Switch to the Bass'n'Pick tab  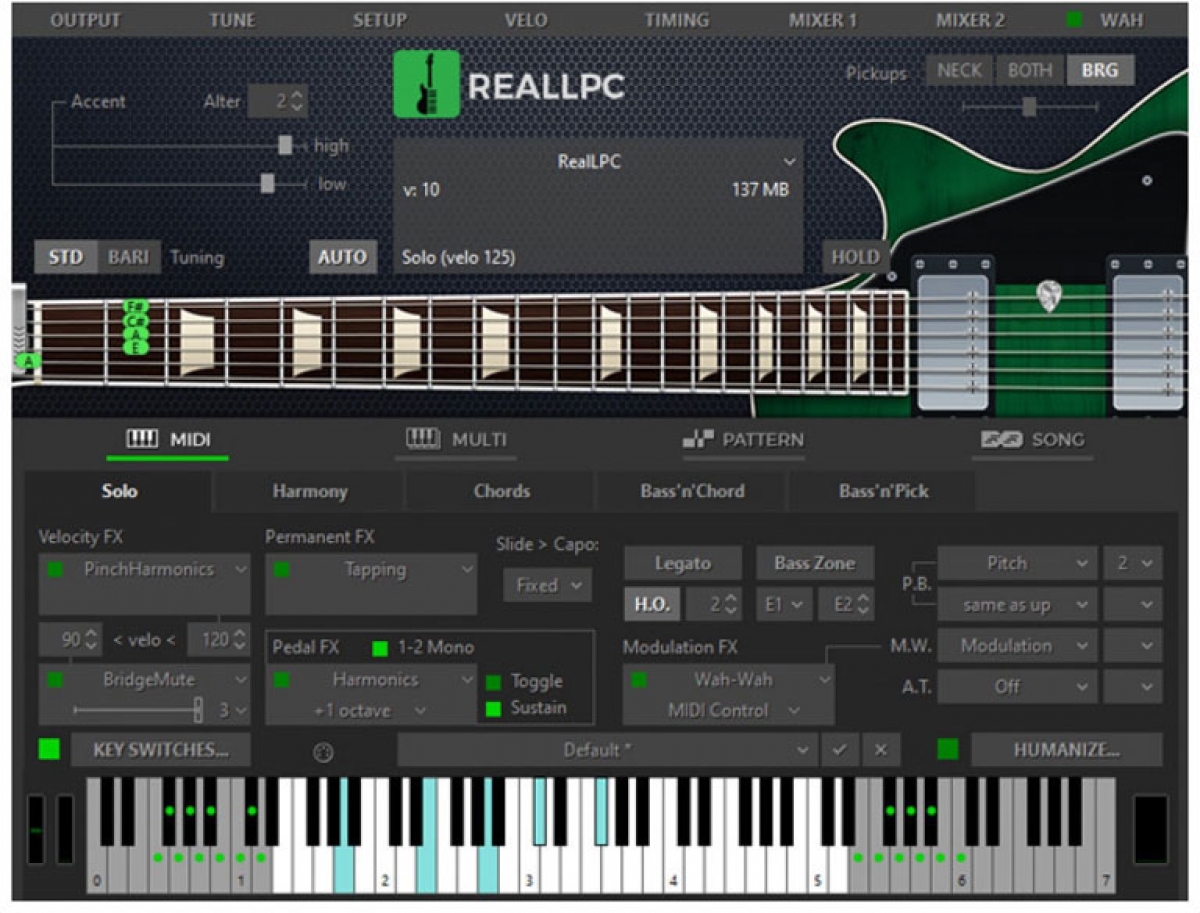pyautogui.click(x=884, y=492)
